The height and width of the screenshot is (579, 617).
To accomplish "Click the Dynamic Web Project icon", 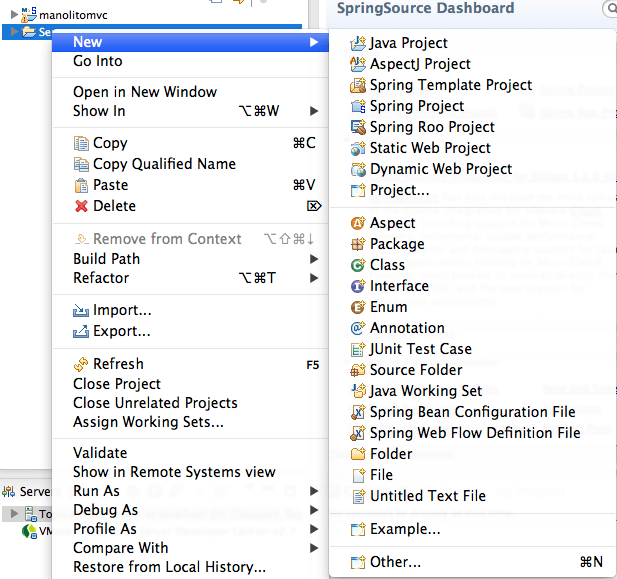I will 358,169.
